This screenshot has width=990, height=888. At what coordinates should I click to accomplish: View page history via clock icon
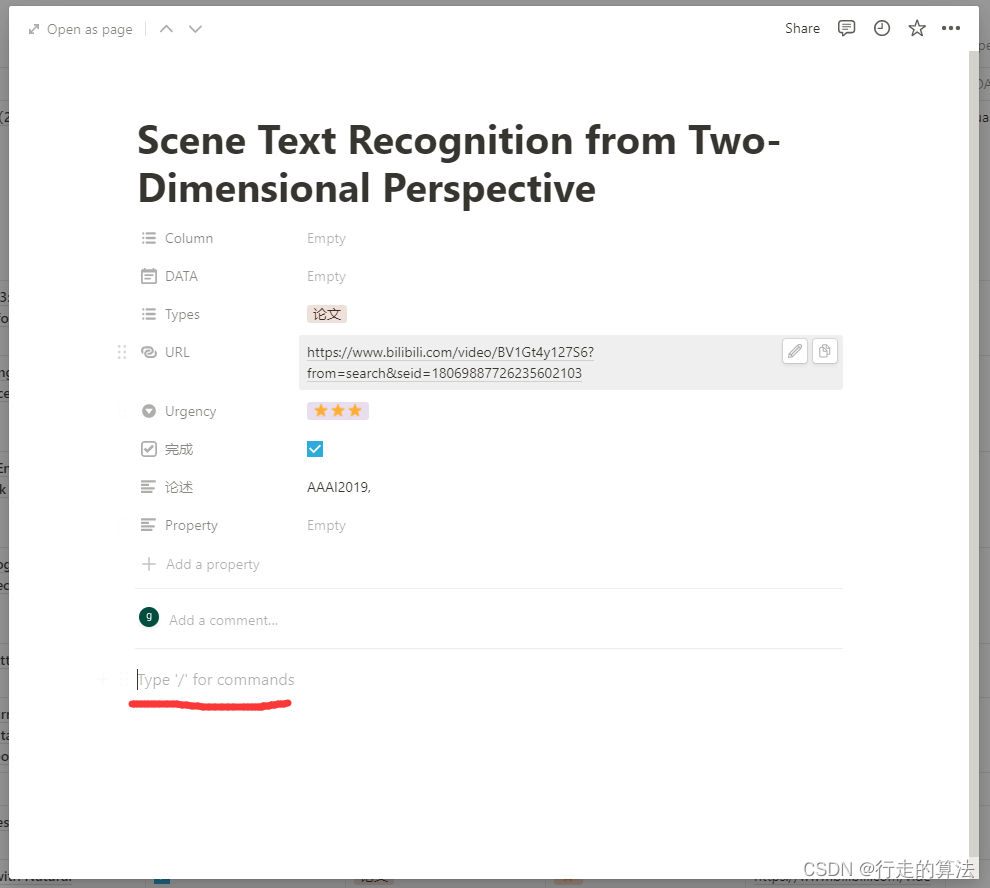tap(881, 28)
